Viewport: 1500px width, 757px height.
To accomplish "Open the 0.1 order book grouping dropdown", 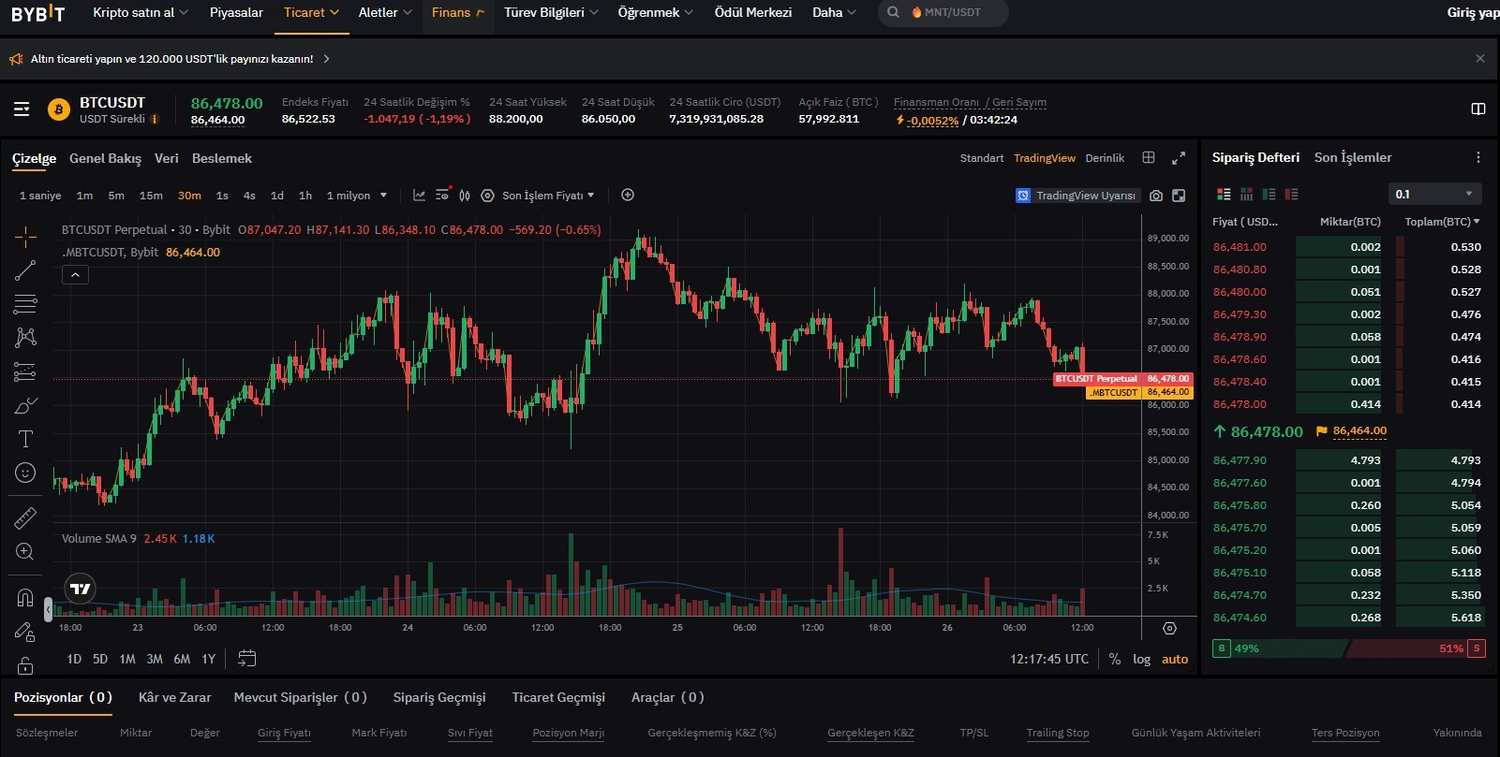I will [1434, 194].
